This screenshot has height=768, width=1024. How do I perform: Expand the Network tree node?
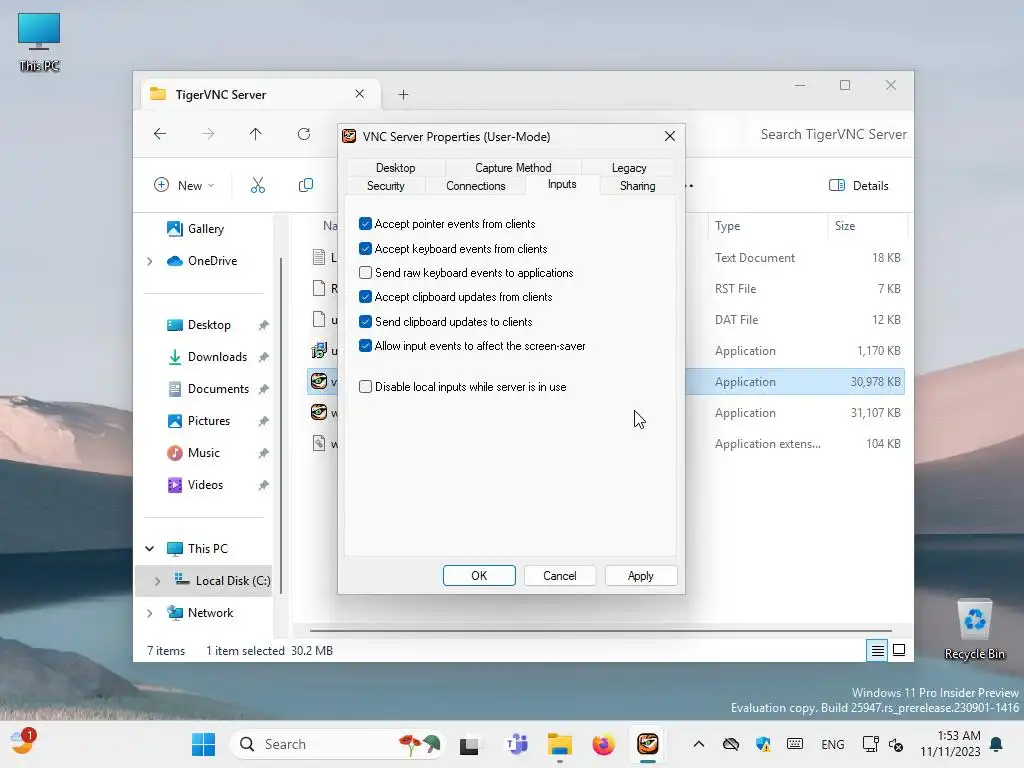click(150, 613)
